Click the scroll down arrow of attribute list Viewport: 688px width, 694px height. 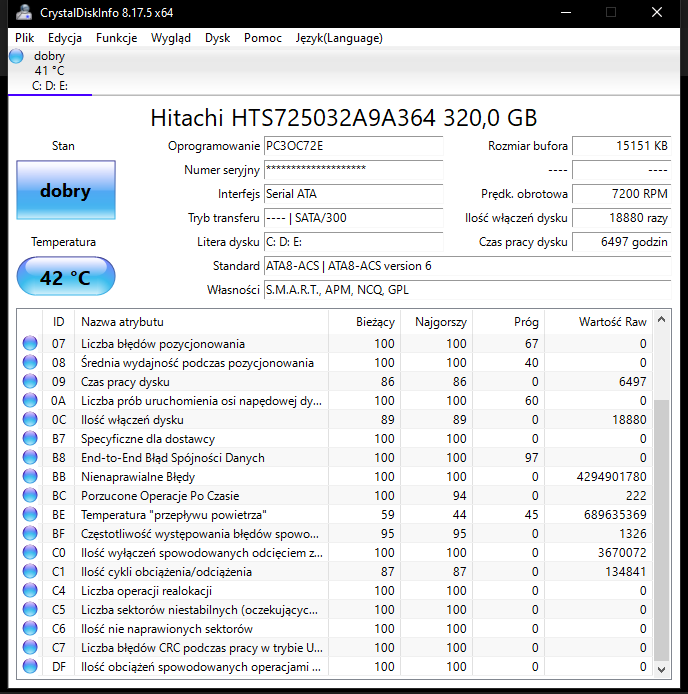pos(661,669)
